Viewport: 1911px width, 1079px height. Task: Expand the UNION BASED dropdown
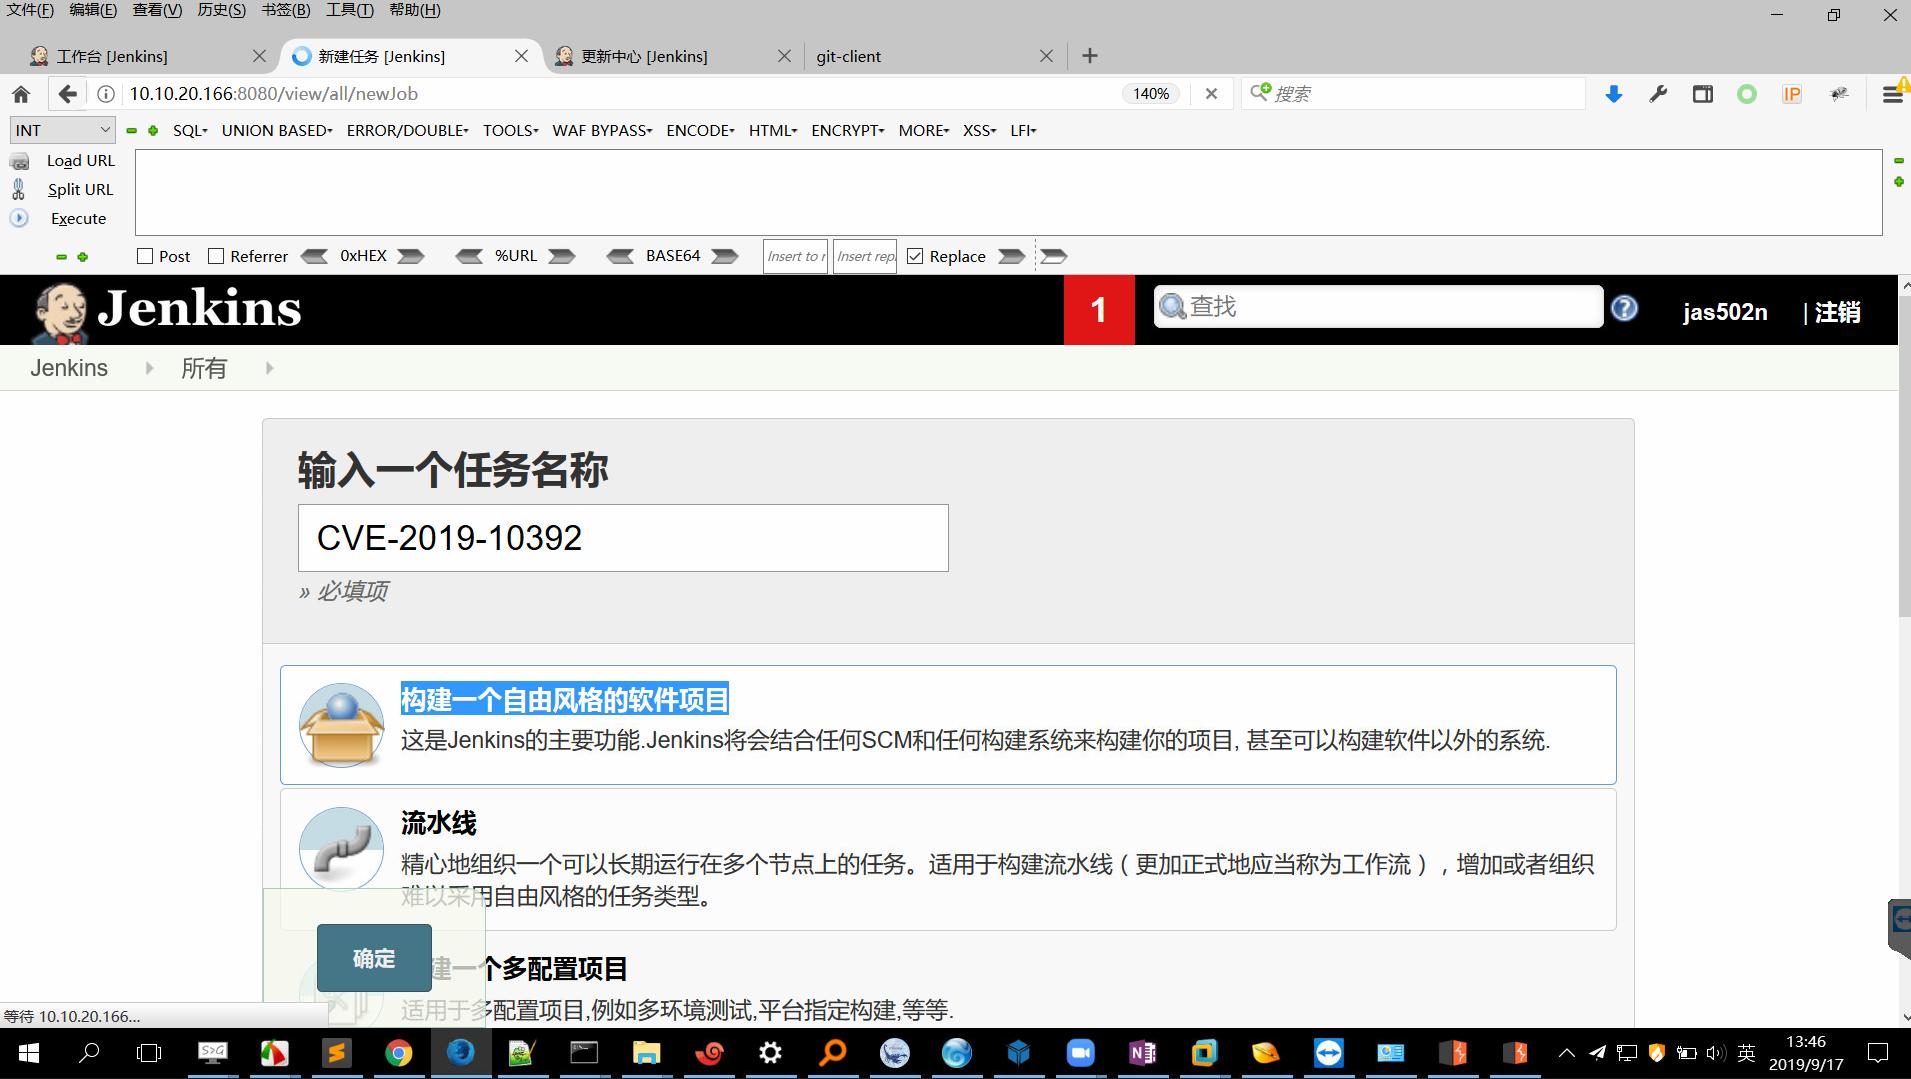pyautogui.click(x=277, y=130)
